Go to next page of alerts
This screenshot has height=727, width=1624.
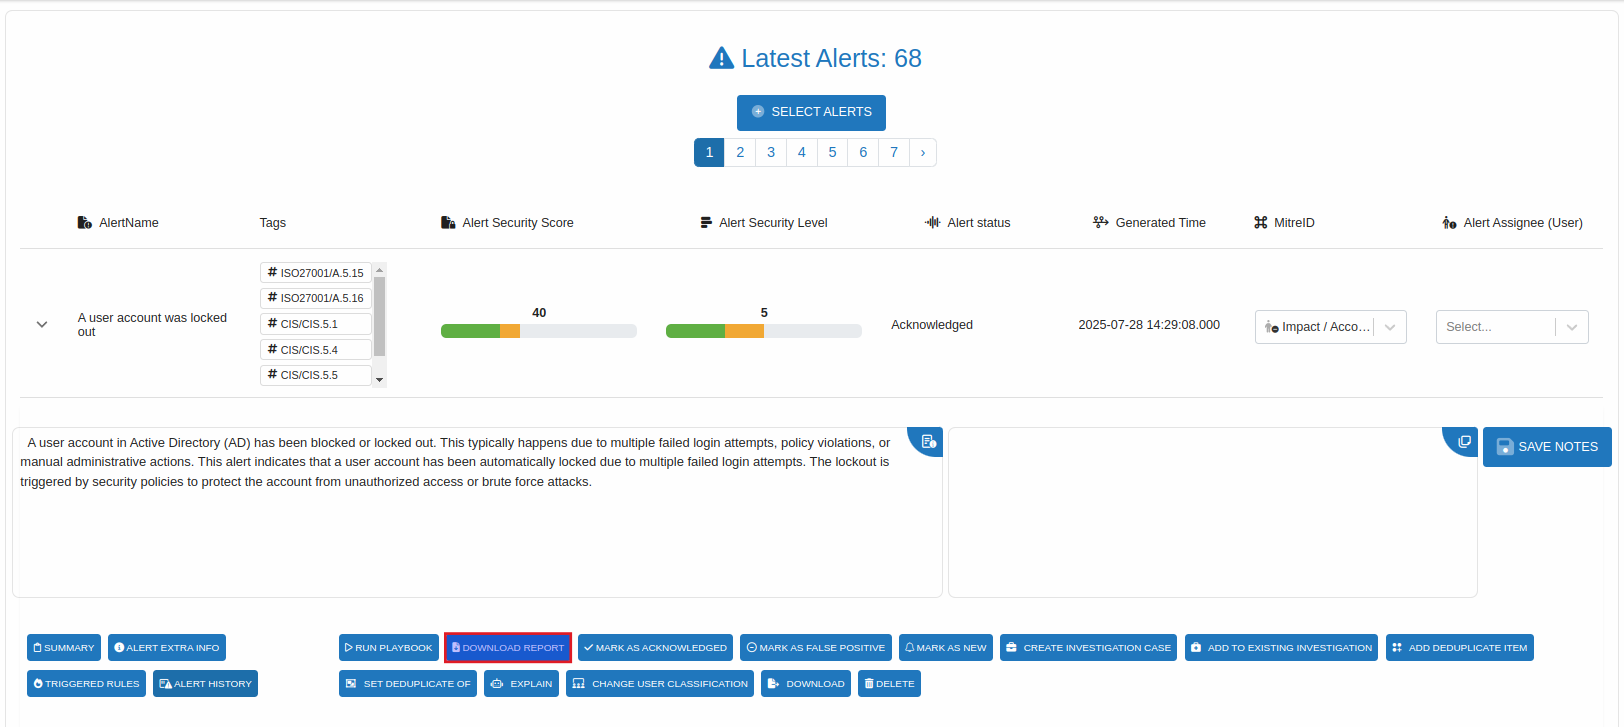[x=922, y=152]
